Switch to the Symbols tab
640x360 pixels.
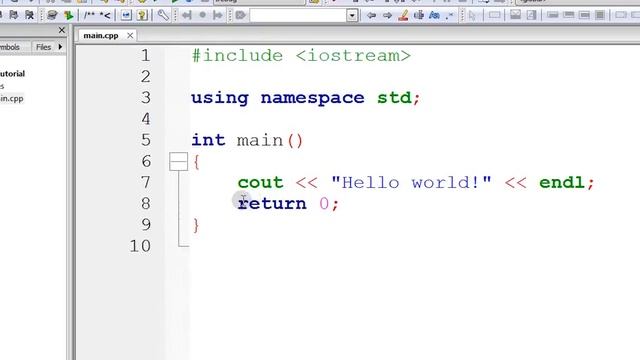10,47
